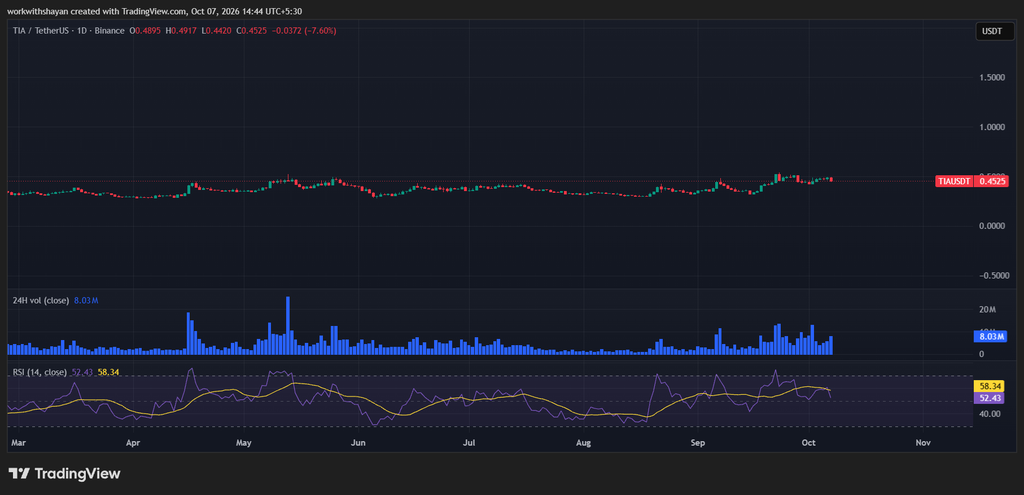Click the Nov label on the time axis
The width and height of the screenshot is (1024, 495).
pos(923,443)
